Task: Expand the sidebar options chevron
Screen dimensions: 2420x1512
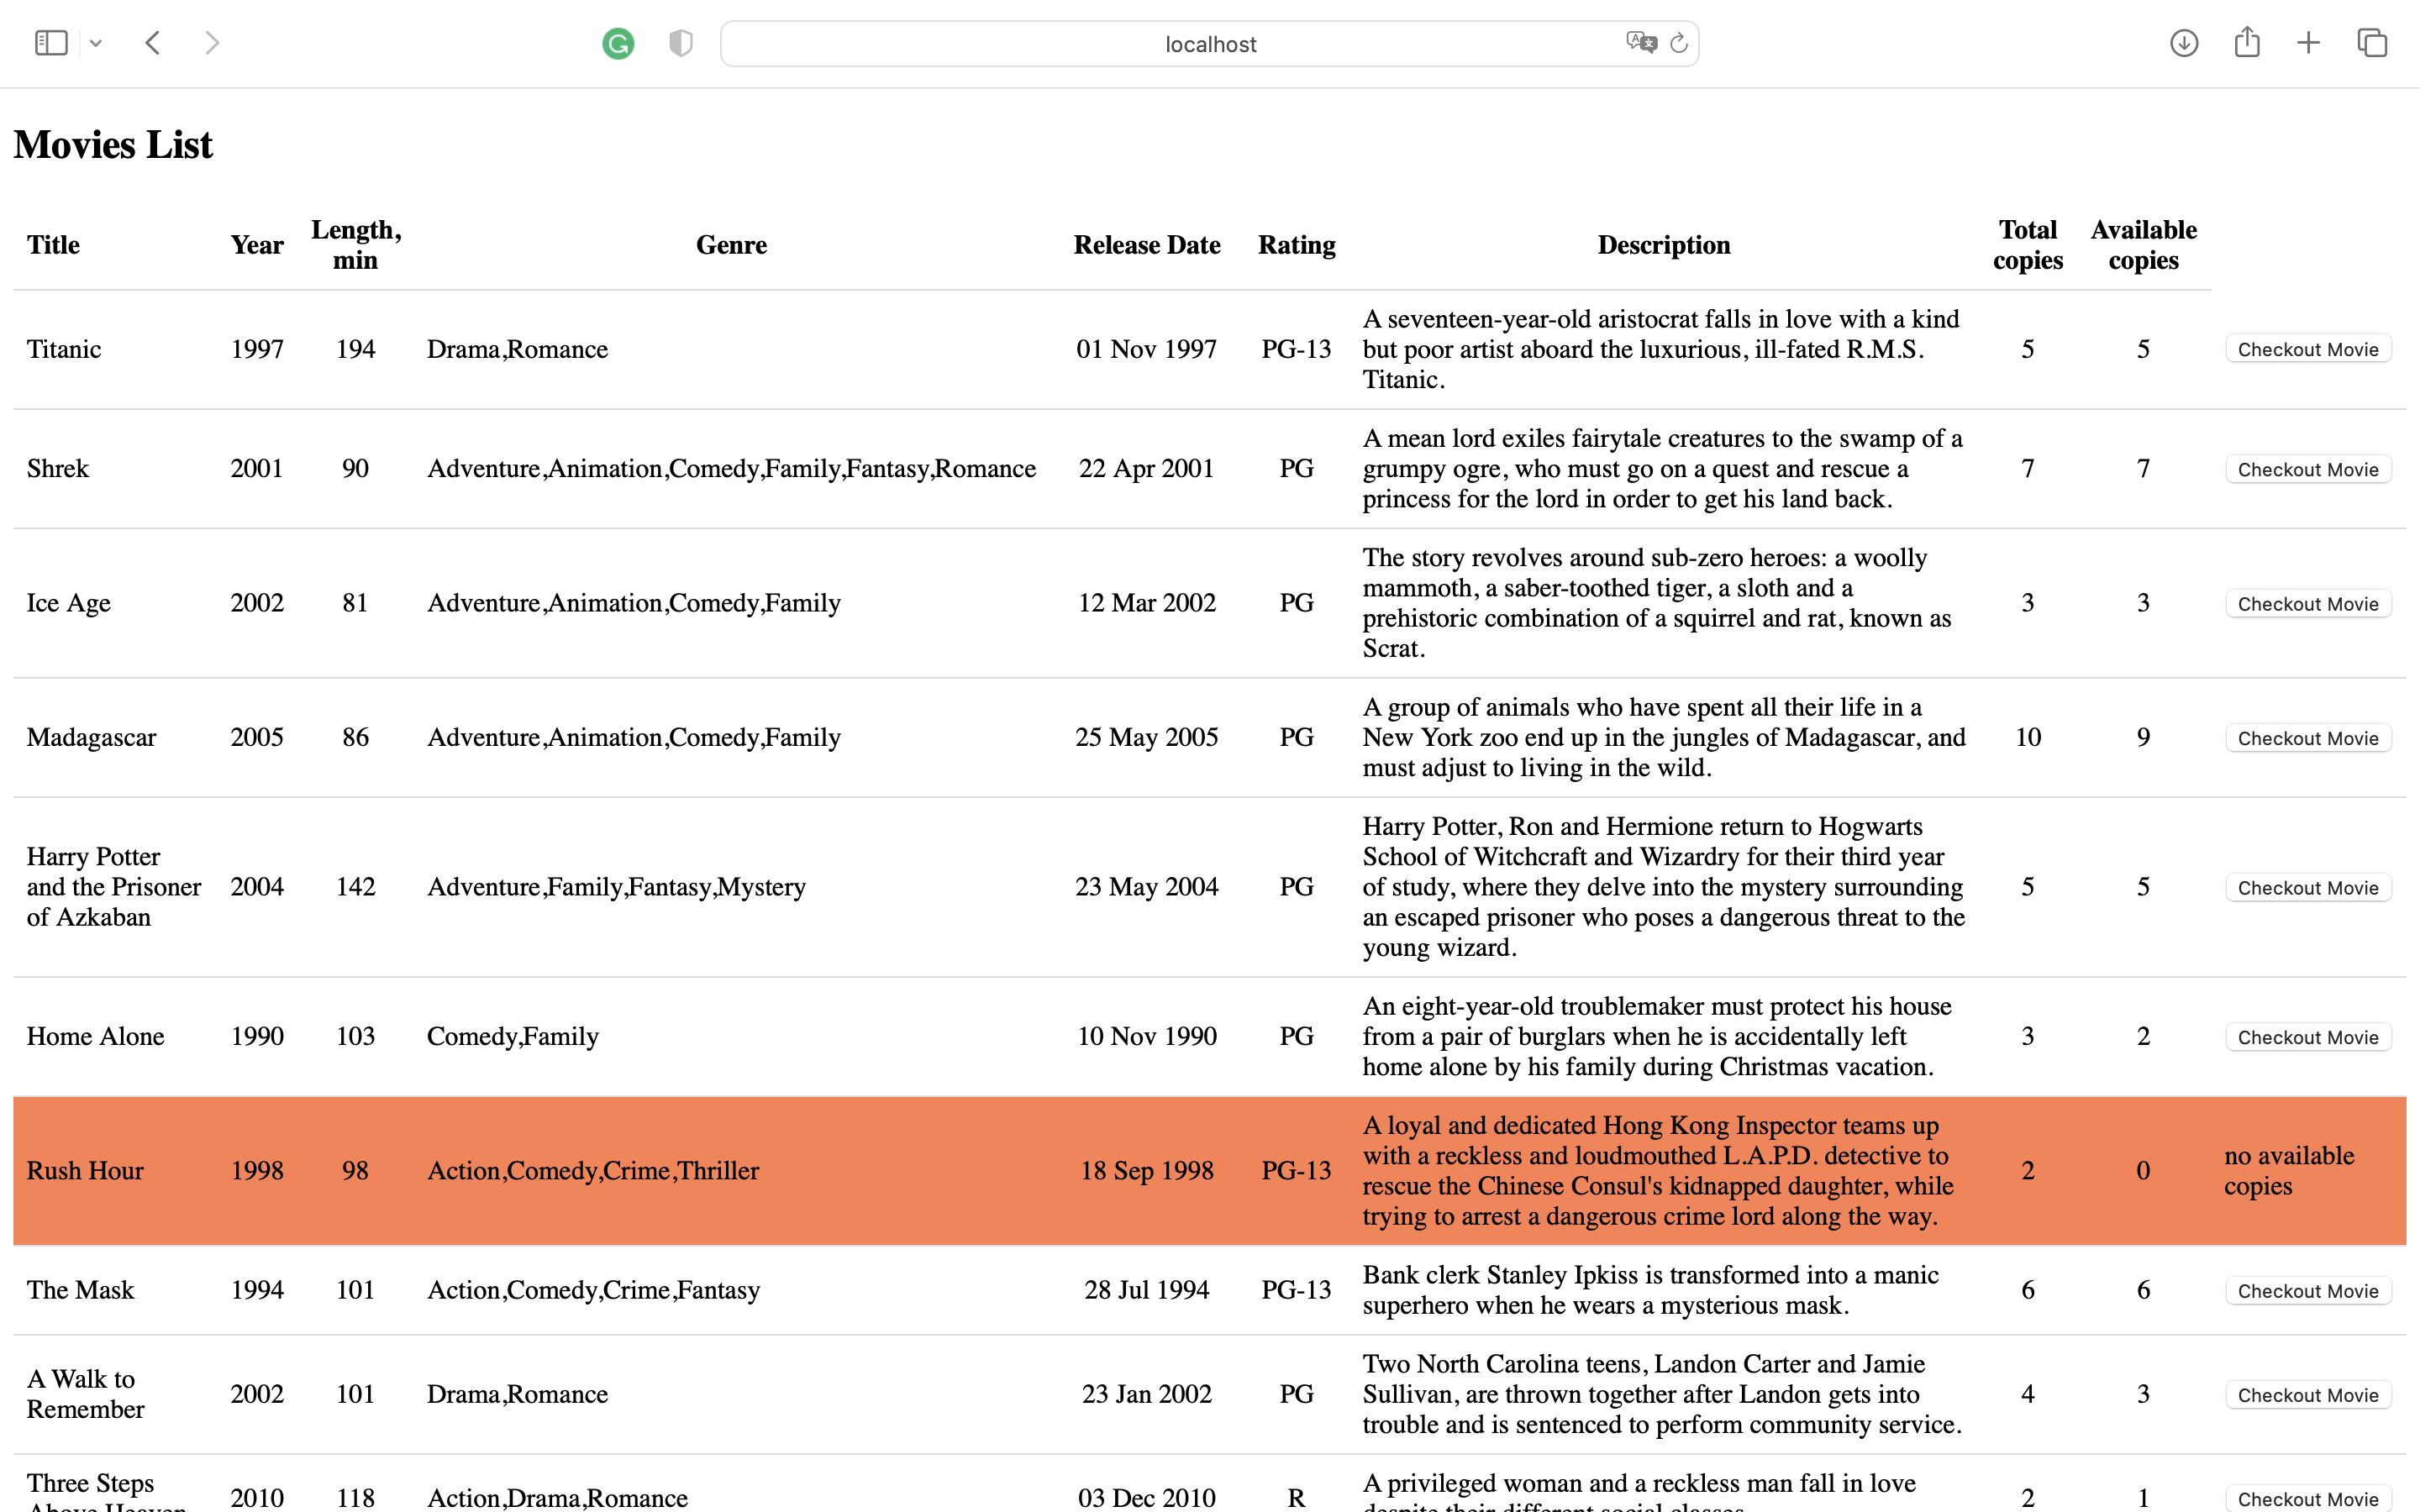Action: pos(96,43)
